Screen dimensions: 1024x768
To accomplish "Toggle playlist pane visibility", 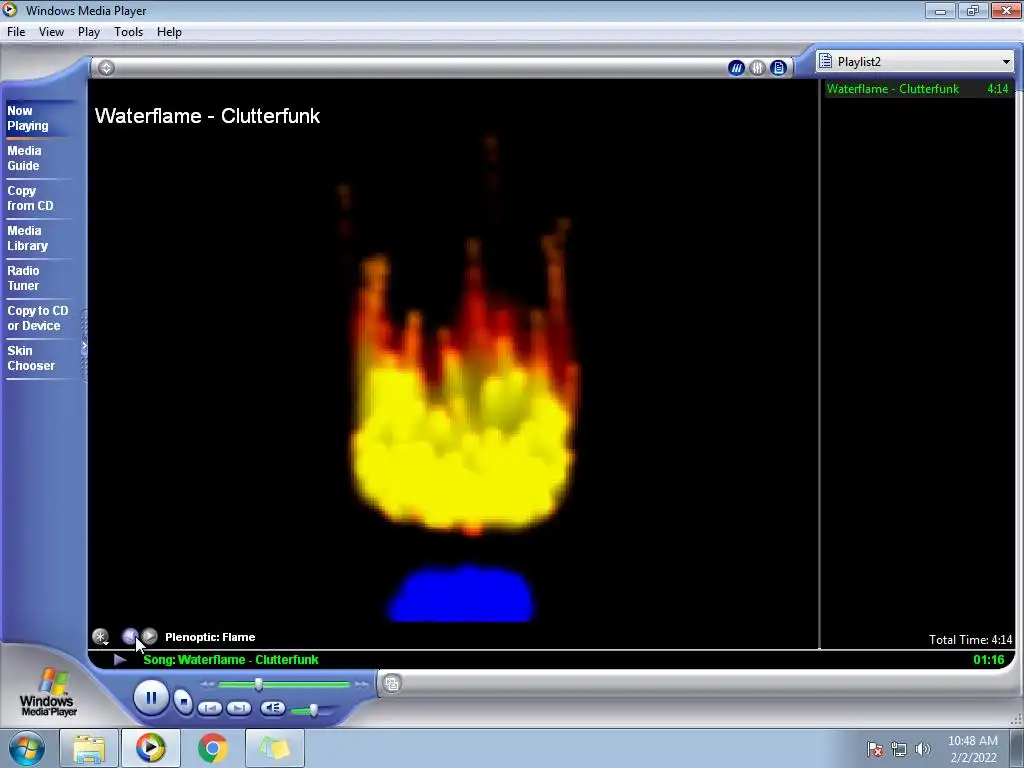I will click(x=778, y=67).
